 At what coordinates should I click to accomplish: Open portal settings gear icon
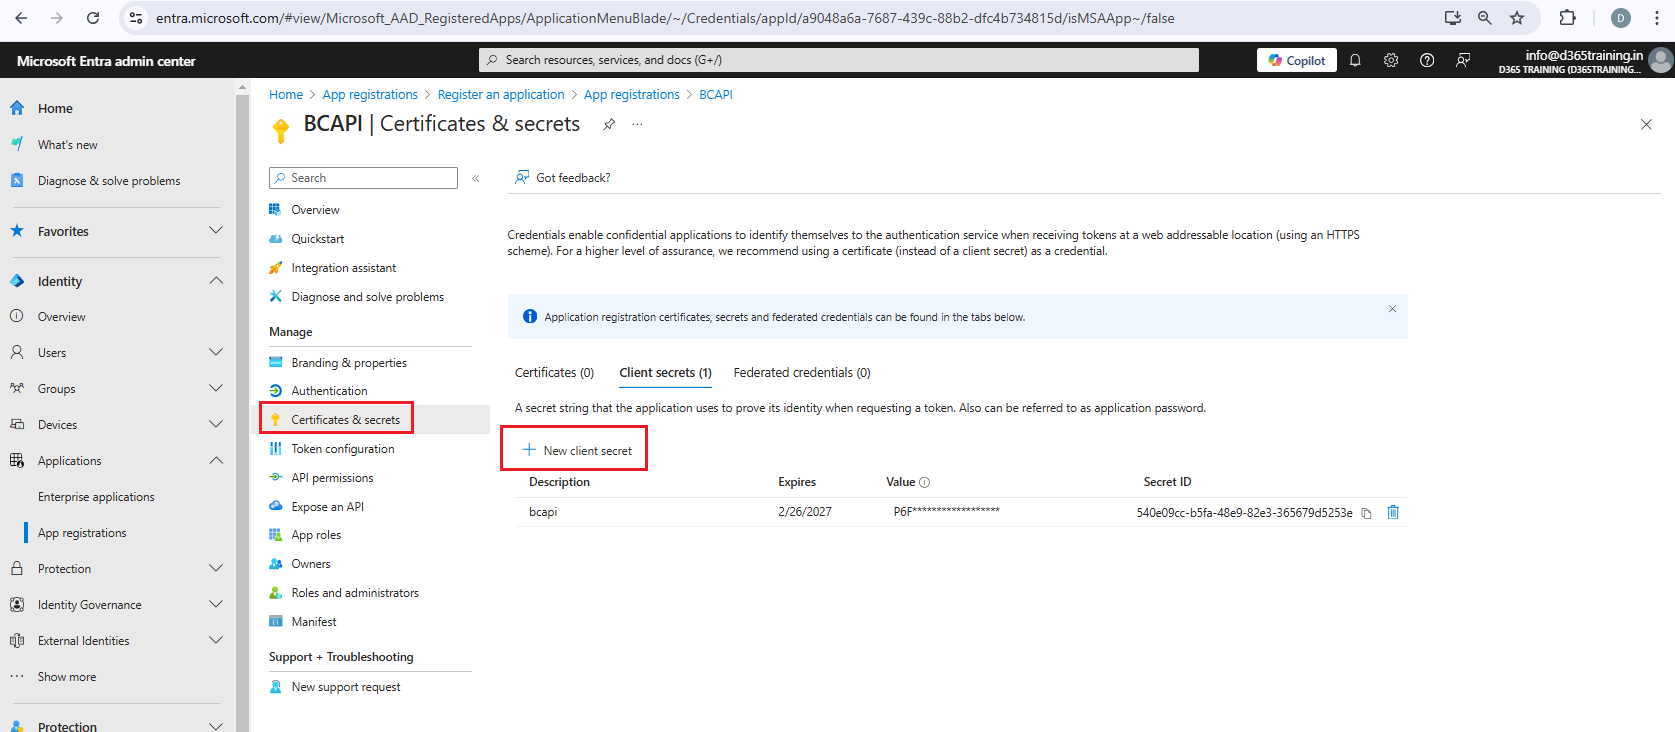coord(1391,60)
